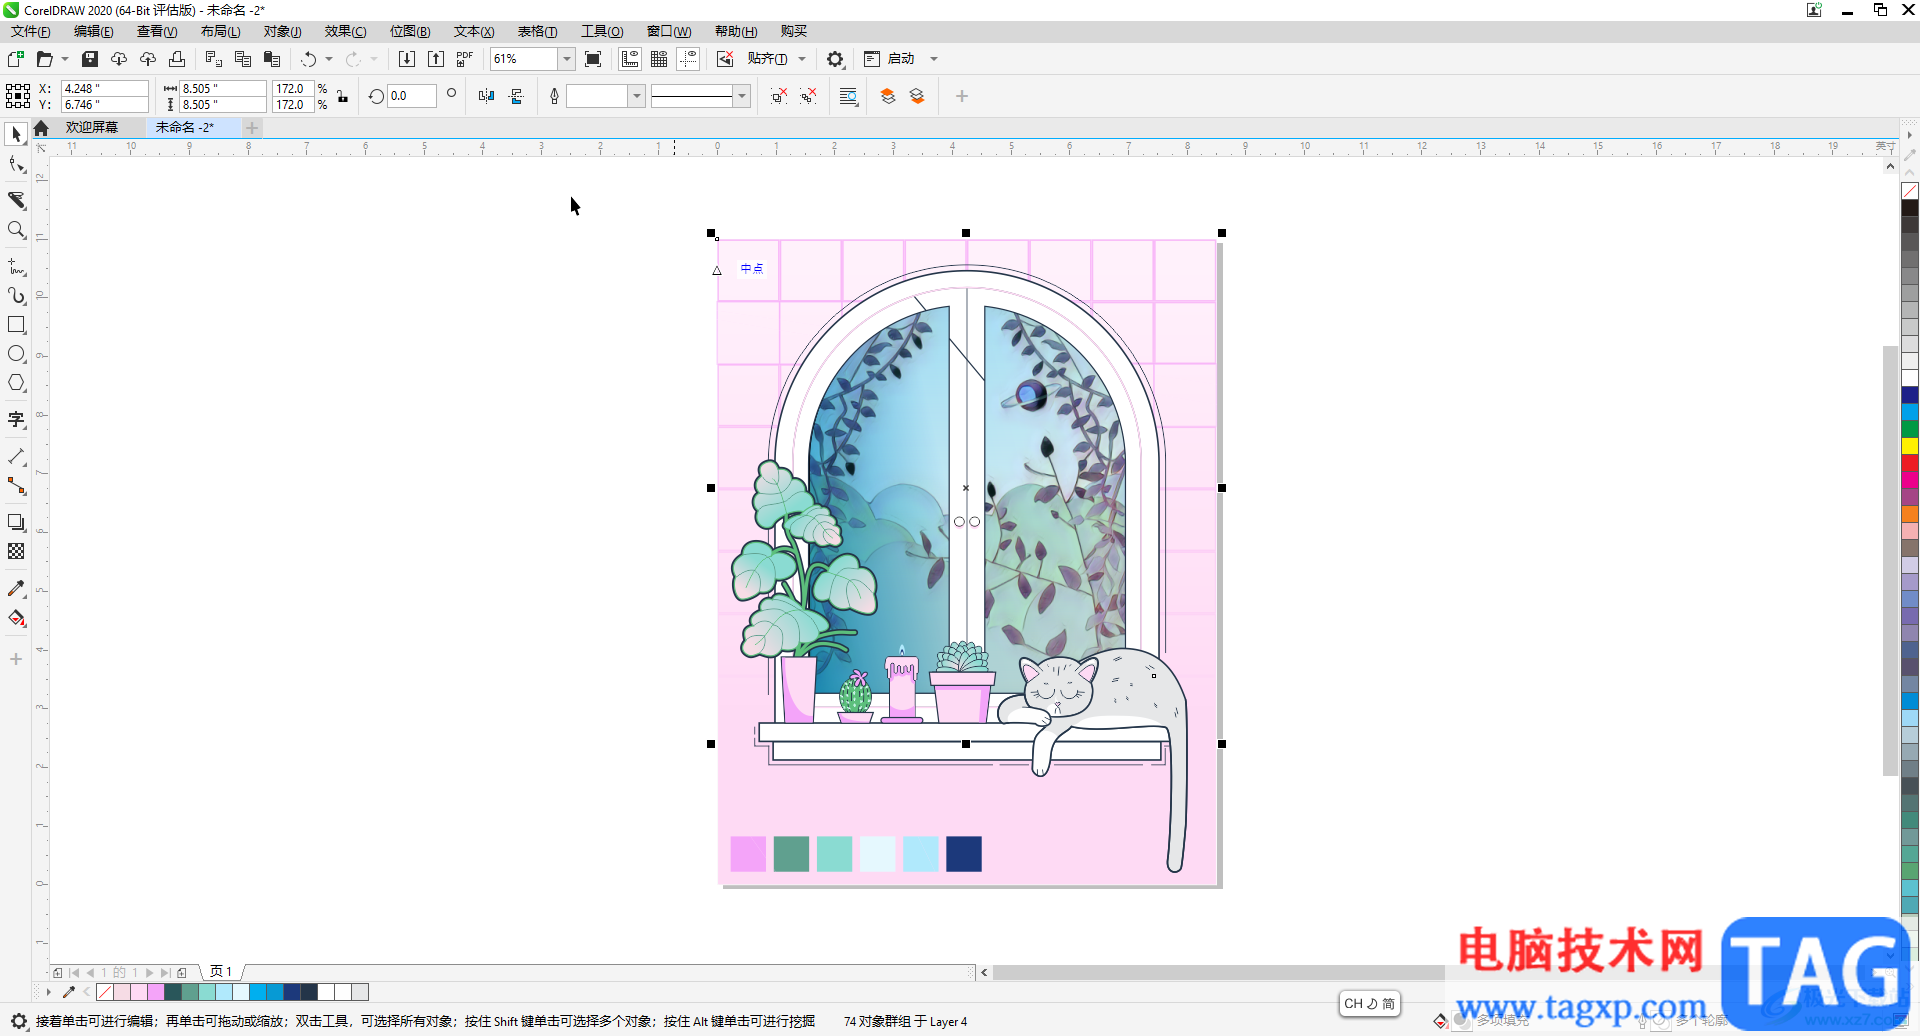Expand the Open file dropdown arrow
This screenshot has height=1036, width=1920.
pyautogui.click(x=65, y=59)
